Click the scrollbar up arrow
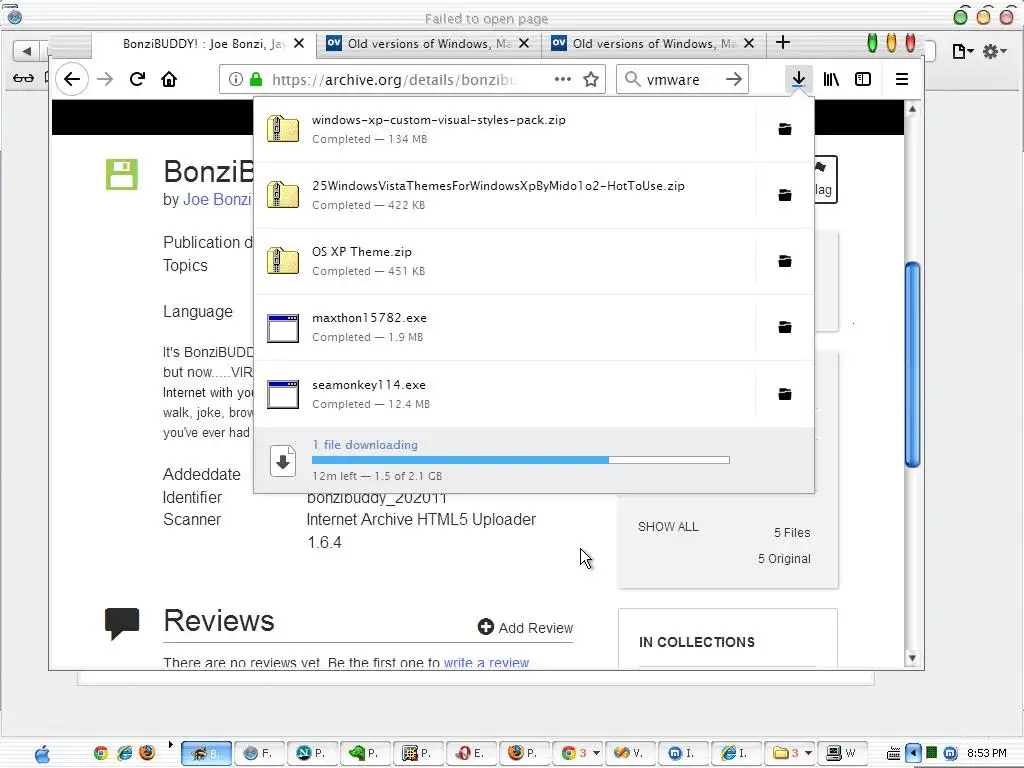Image resolution: width=1024 pixels, height=768 pixels. point(912,108)
